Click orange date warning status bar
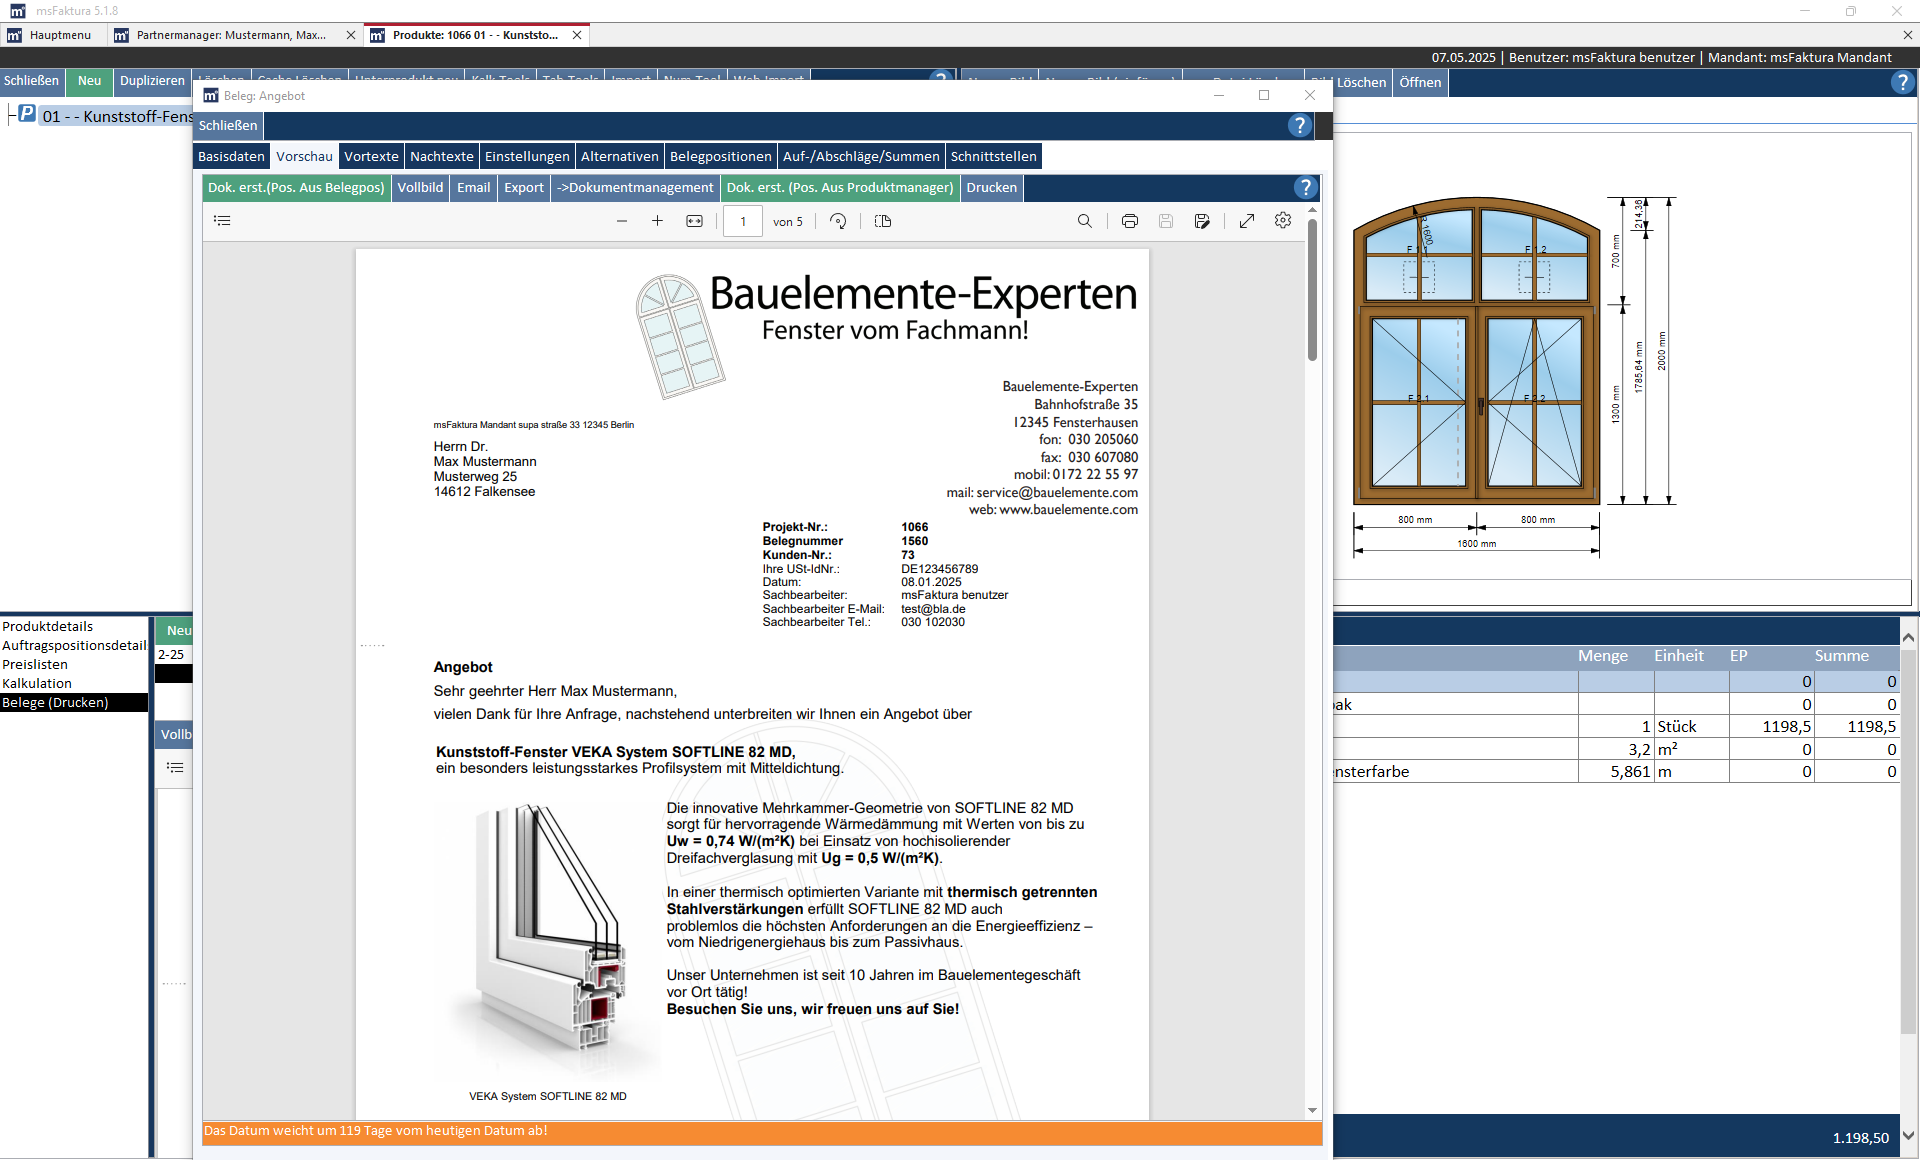The height and width of the screenshot is (1160, 1920). (762, 1132)
